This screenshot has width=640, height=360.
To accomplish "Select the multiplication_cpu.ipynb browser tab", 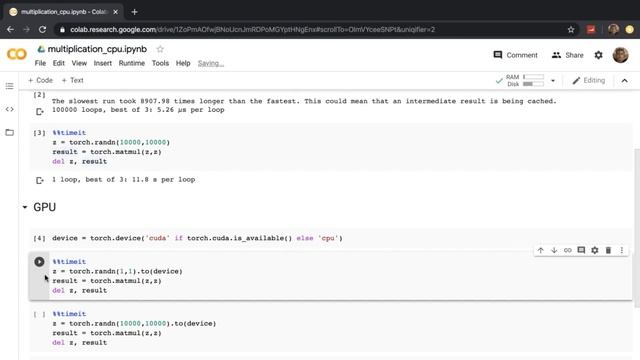I will click(63, 12).
